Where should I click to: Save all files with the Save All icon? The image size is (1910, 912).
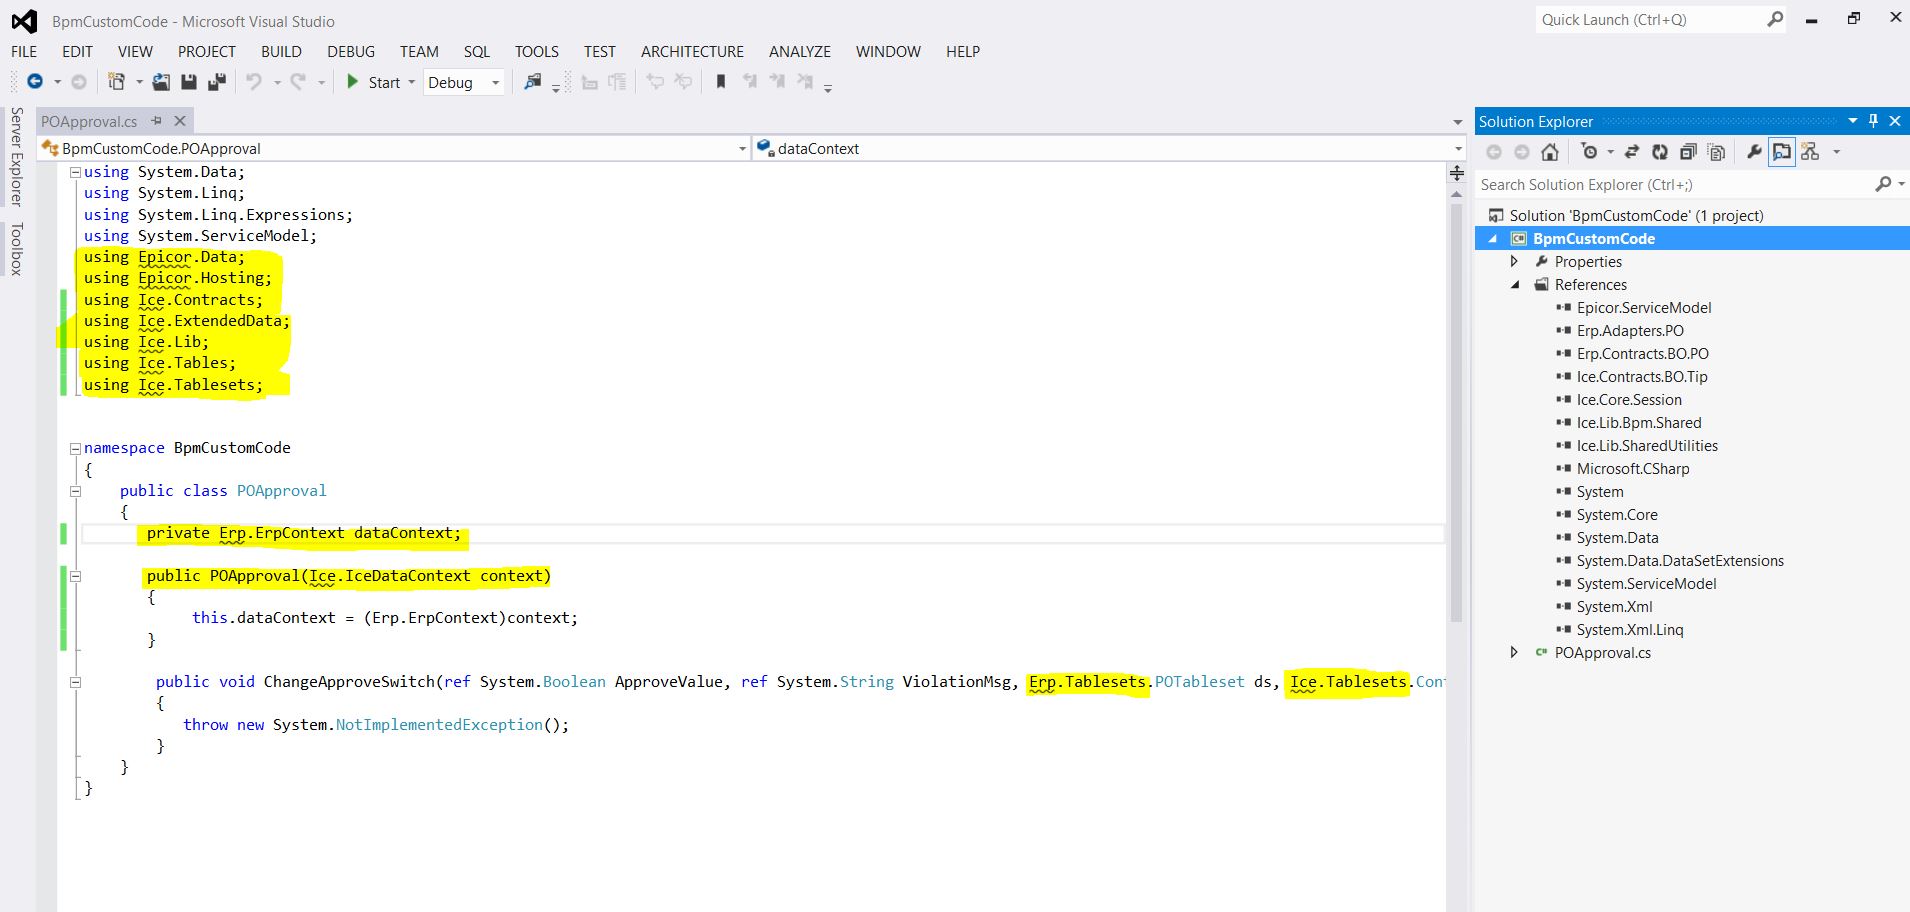[x=216, y=82]
